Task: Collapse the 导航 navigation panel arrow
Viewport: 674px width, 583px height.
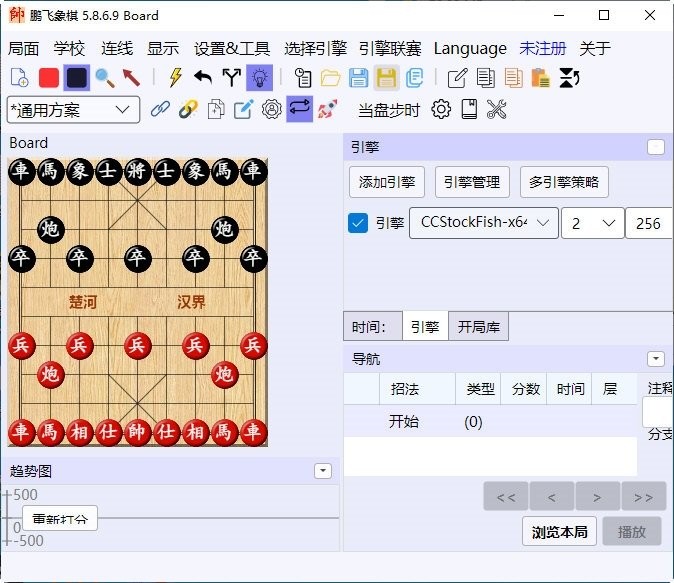Action: [656, 358]
